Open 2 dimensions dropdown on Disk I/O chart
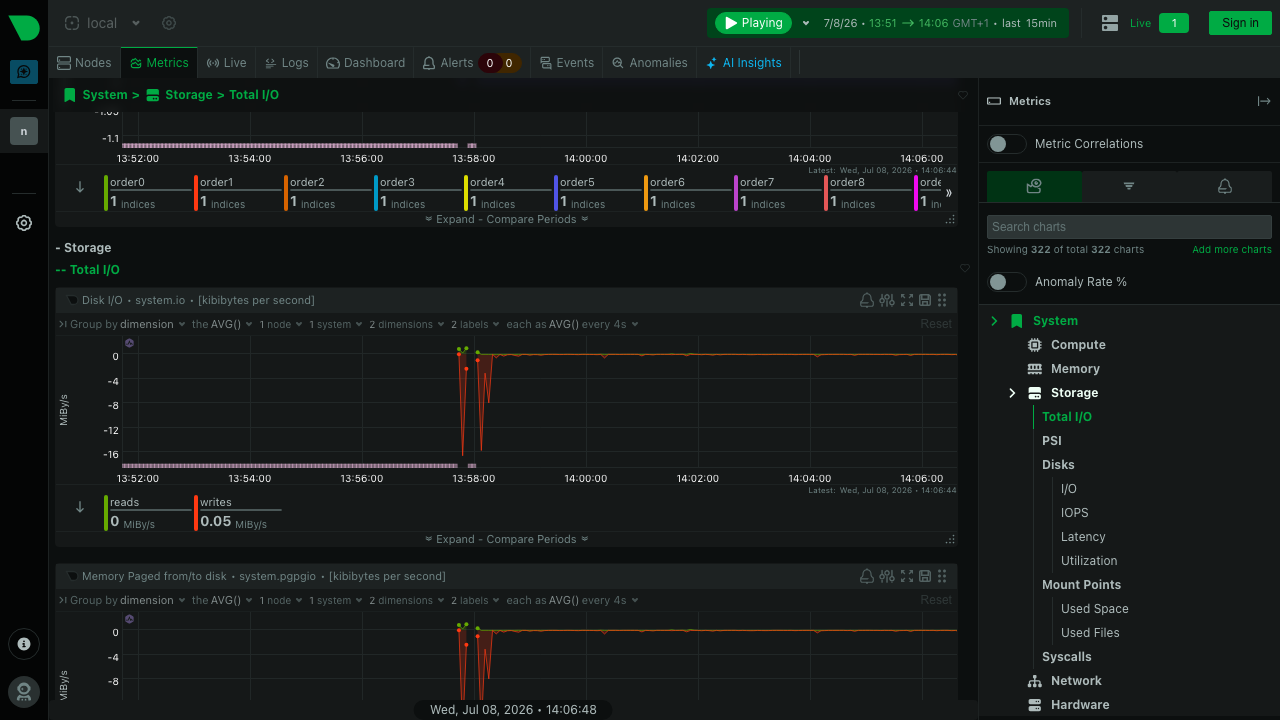The height and width of the screenshot is (720, 1280). tap(406, 324)
